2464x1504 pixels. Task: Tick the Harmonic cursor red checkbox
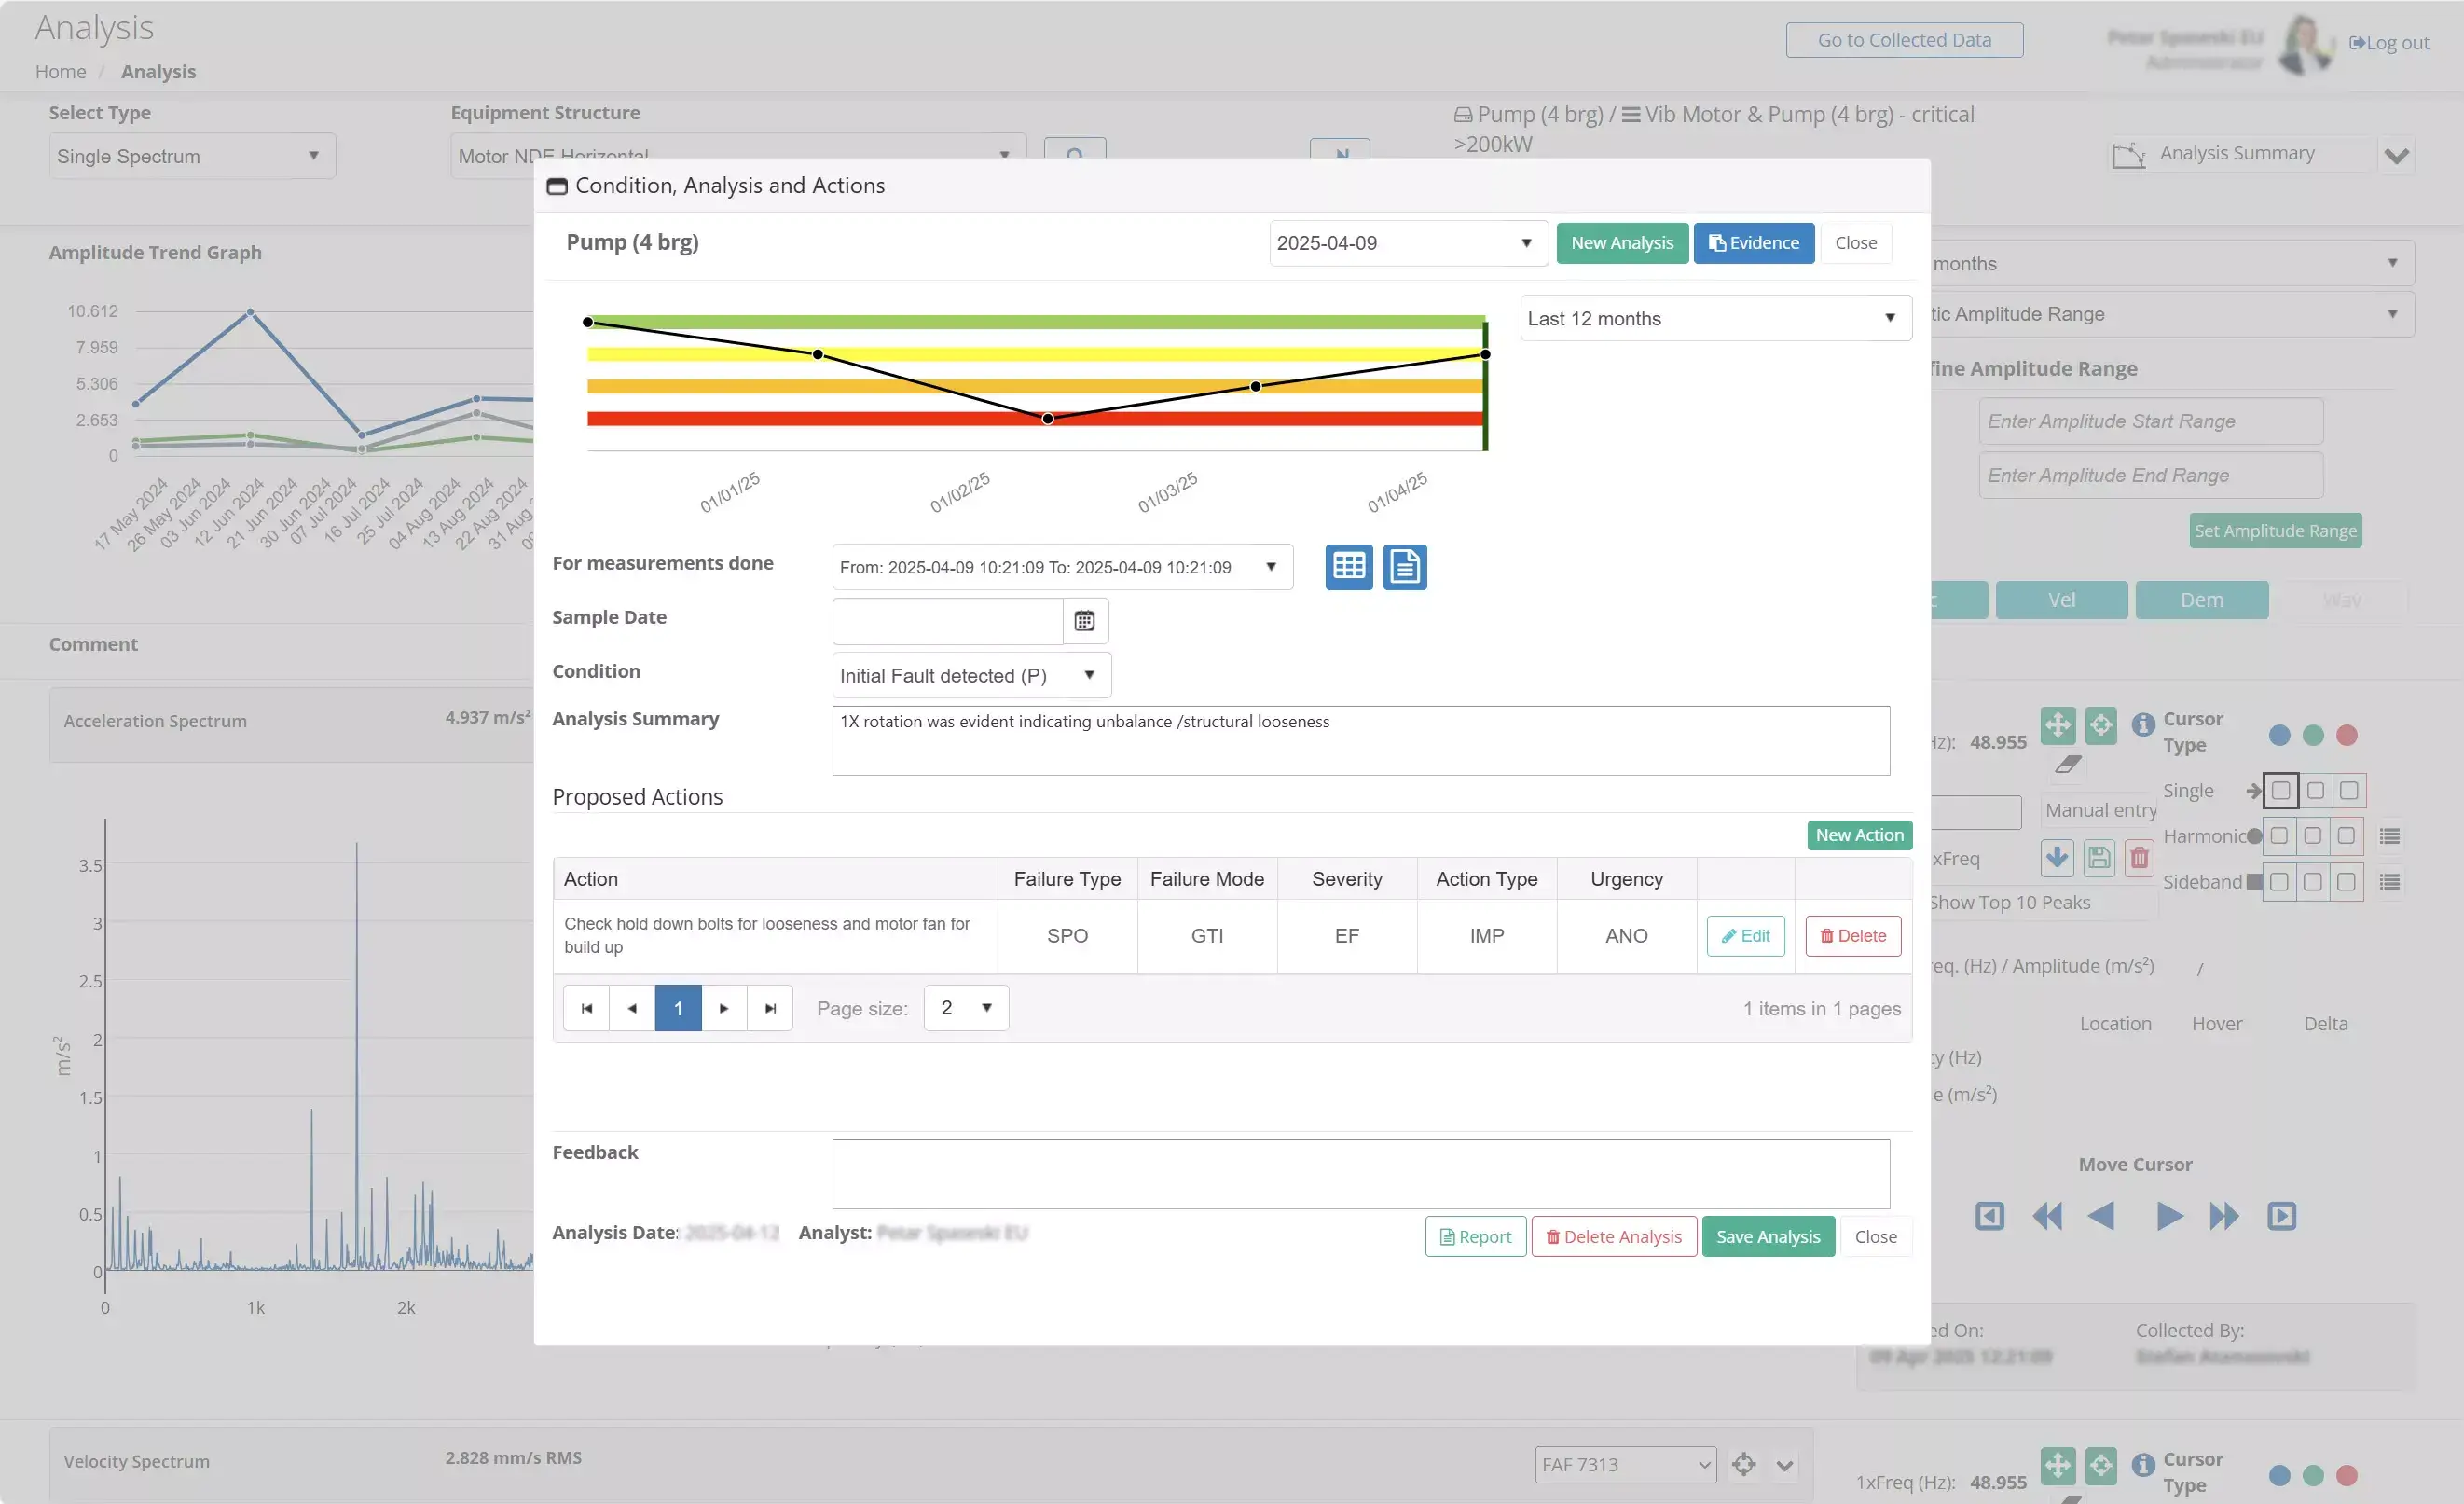coord(2346,836)
